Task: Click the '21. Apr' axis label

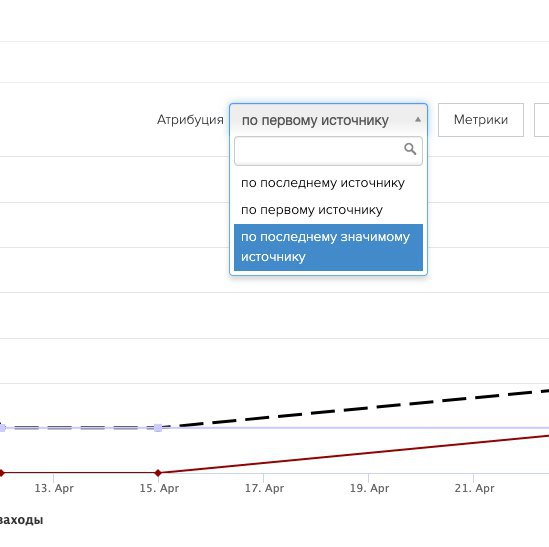Action: click(474, 488)
